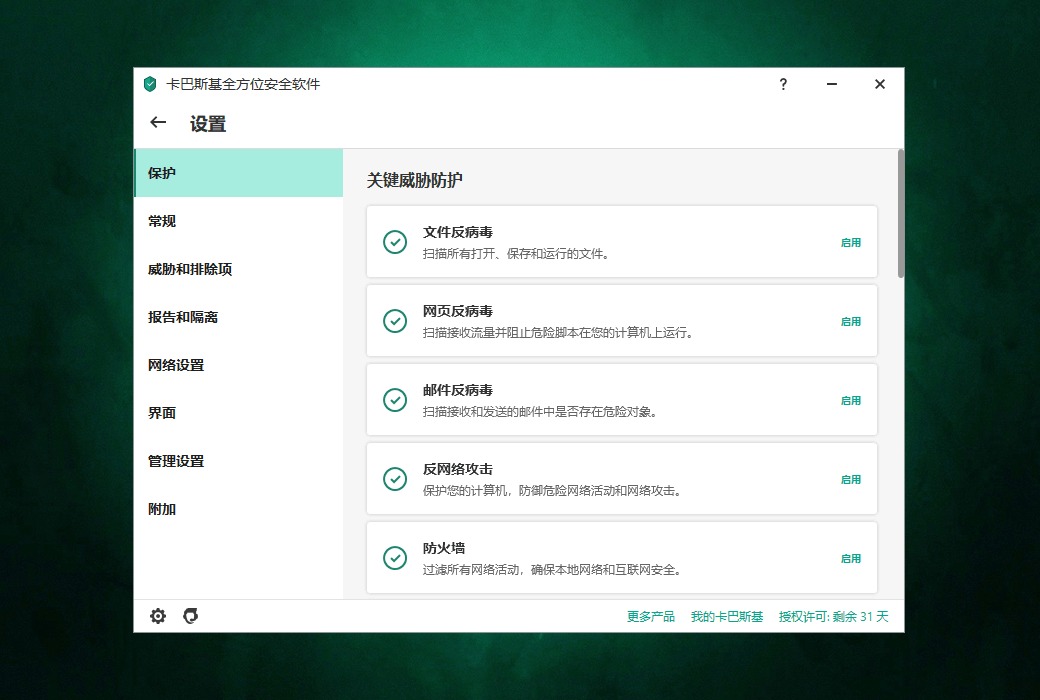1040x700 pixels.
Task: Open help with the question mark icon
Action: coord(783,84)
